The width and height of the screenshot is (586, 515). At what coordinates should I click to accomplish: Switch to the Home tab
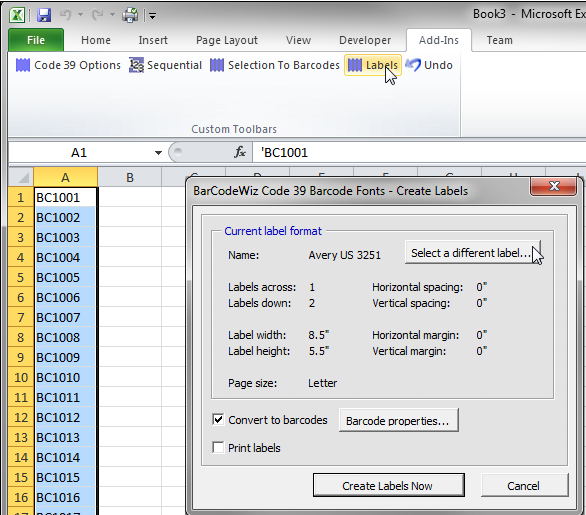96,40
